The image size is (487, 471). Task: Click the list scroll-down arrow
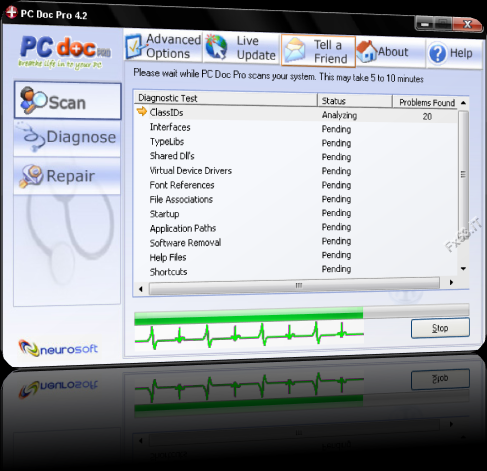point(463,269)
